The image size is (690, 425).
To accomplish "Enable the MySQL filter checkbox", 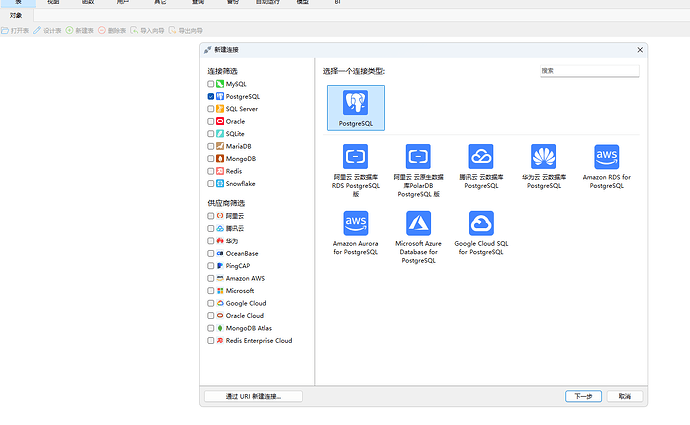I will [210, 84].
